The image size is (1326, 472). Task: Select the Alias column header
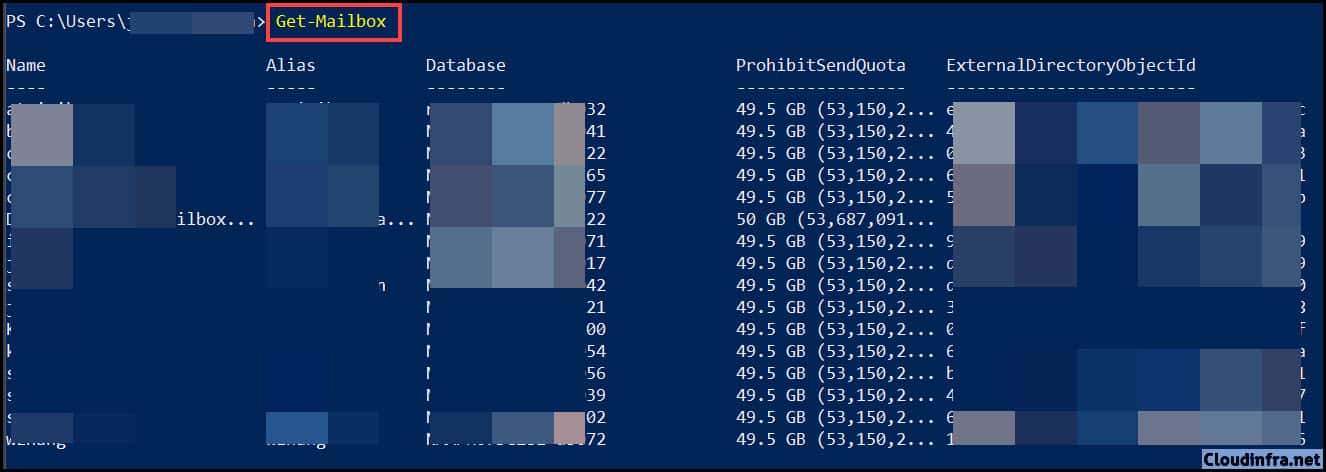pos(290,65)
